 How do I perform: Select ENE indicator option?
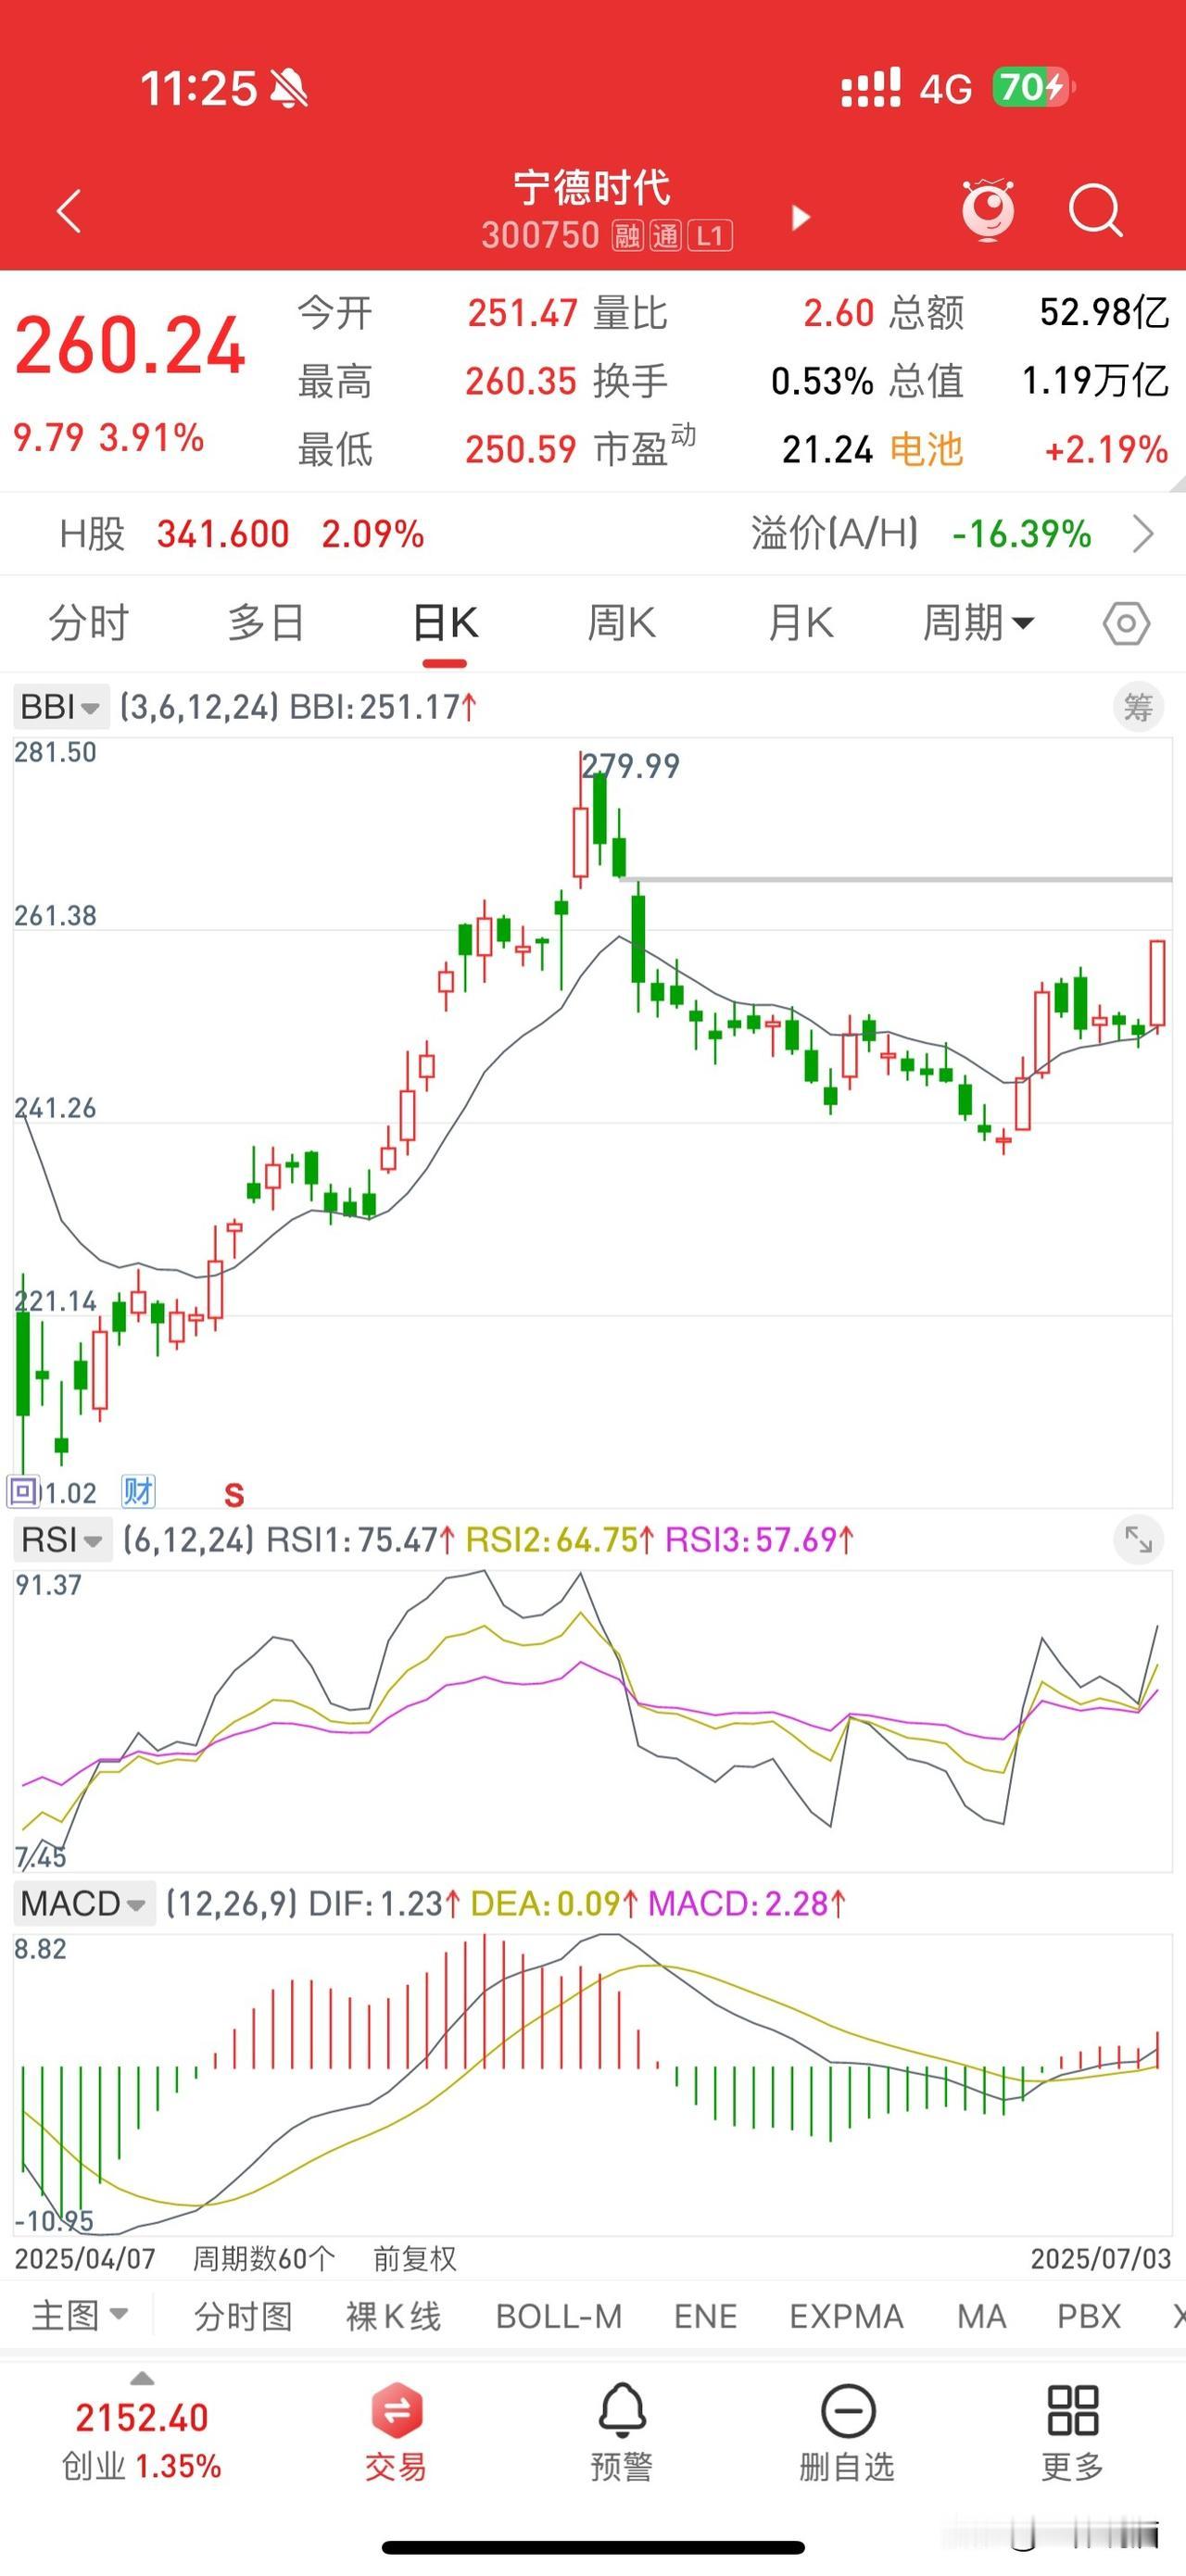705,2316
